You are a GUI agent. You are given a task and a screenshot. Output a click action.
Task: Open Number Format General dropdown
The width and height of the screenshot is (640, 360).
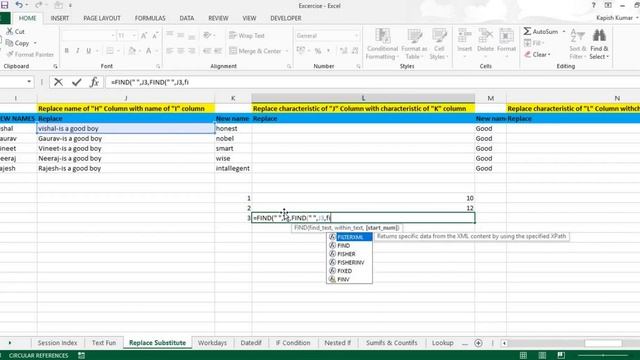tap(356, 36)
